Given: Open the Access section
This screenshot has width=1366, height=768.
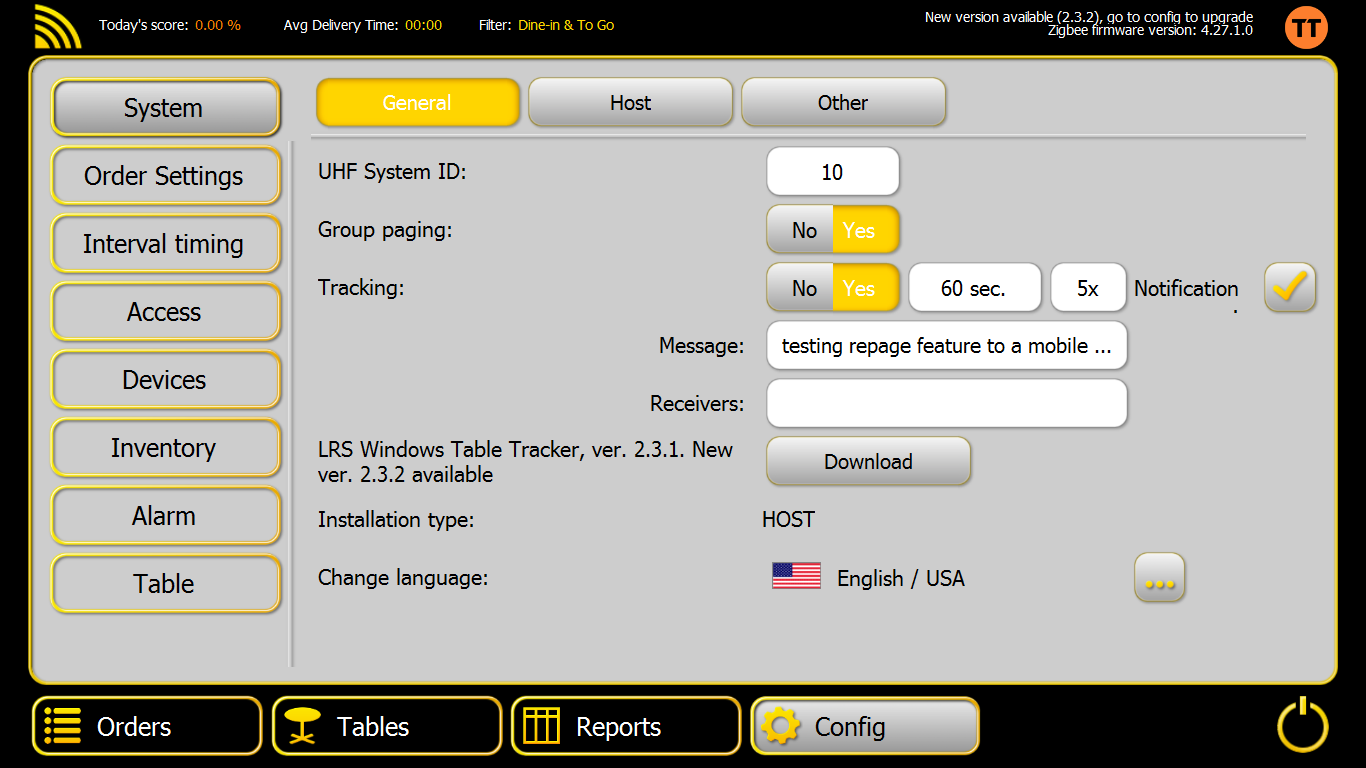Looking at the screenshot, I should click(x=165, y=312).
